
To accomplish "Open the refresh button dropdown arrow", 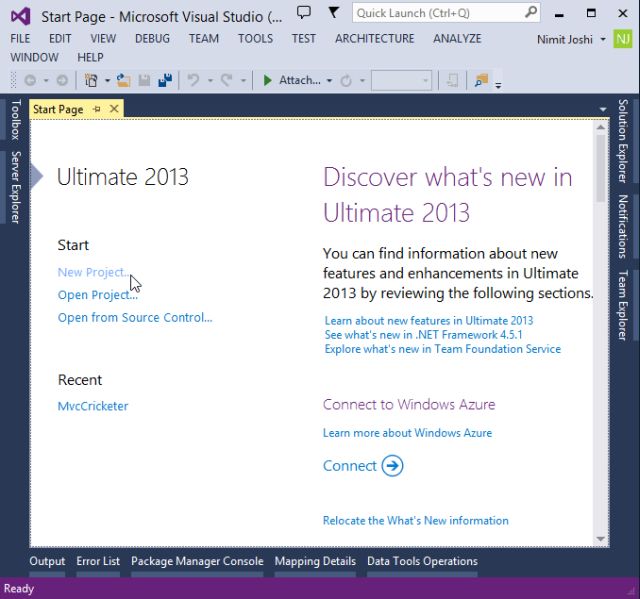I will (x=362, y=80).
